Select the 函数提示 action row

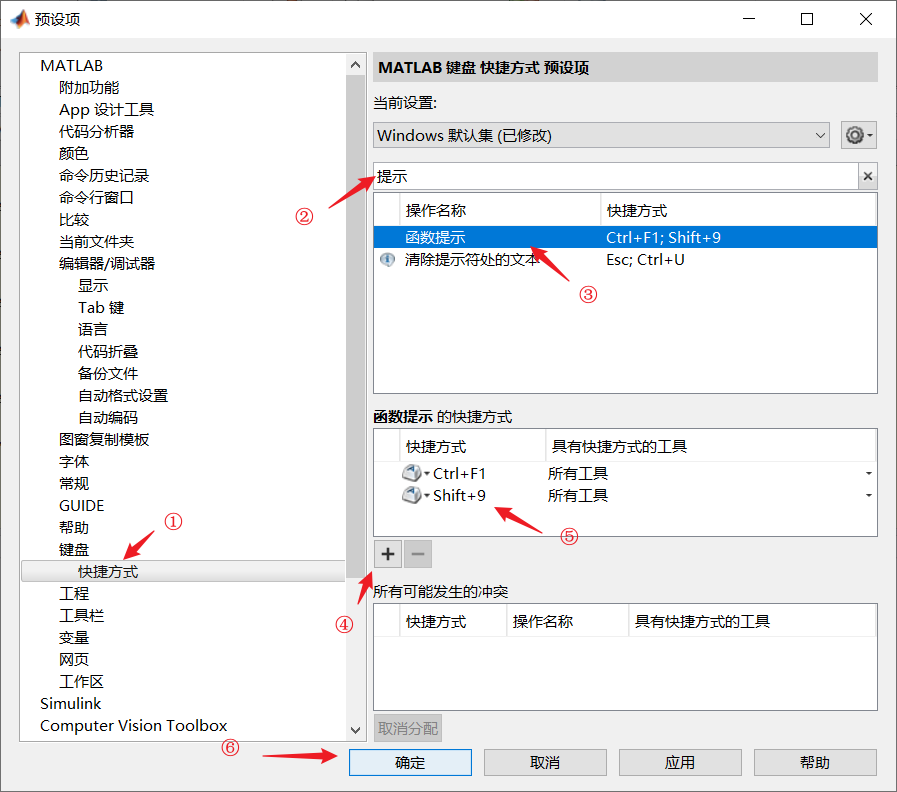pos(625,237)
